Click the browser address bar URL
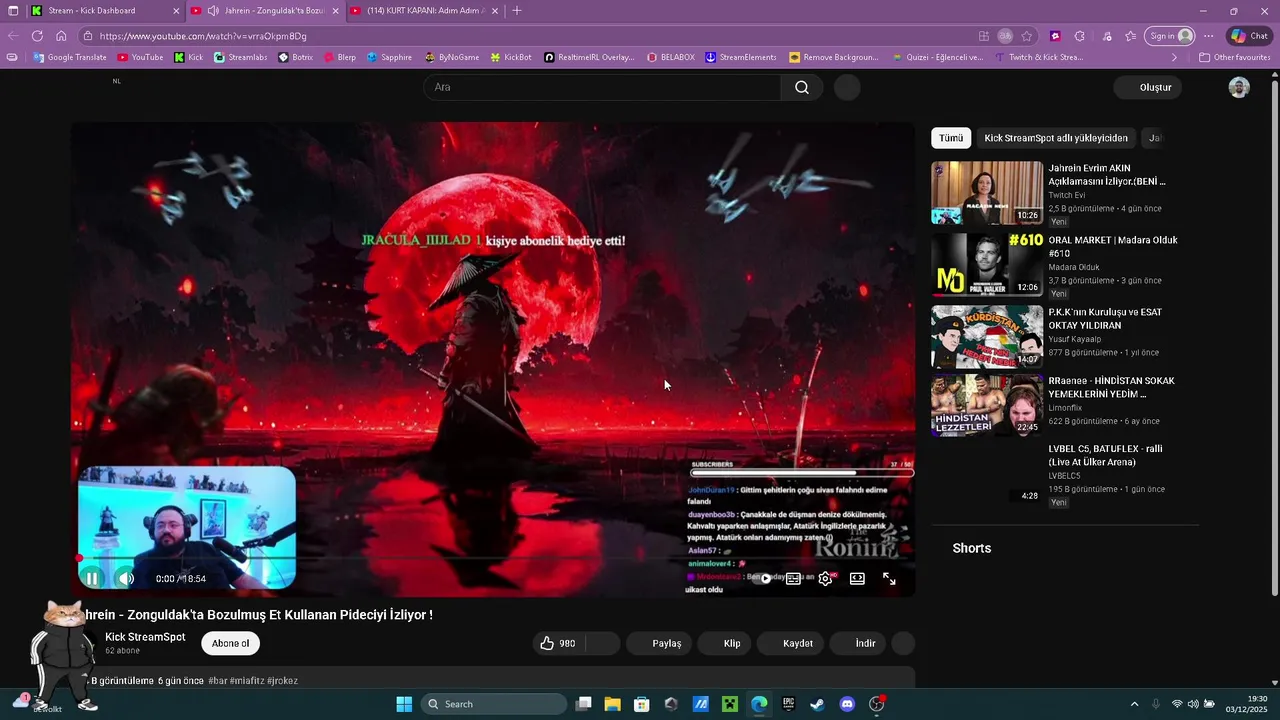This screenshot has height=720, width=1280. click(203, 36)
